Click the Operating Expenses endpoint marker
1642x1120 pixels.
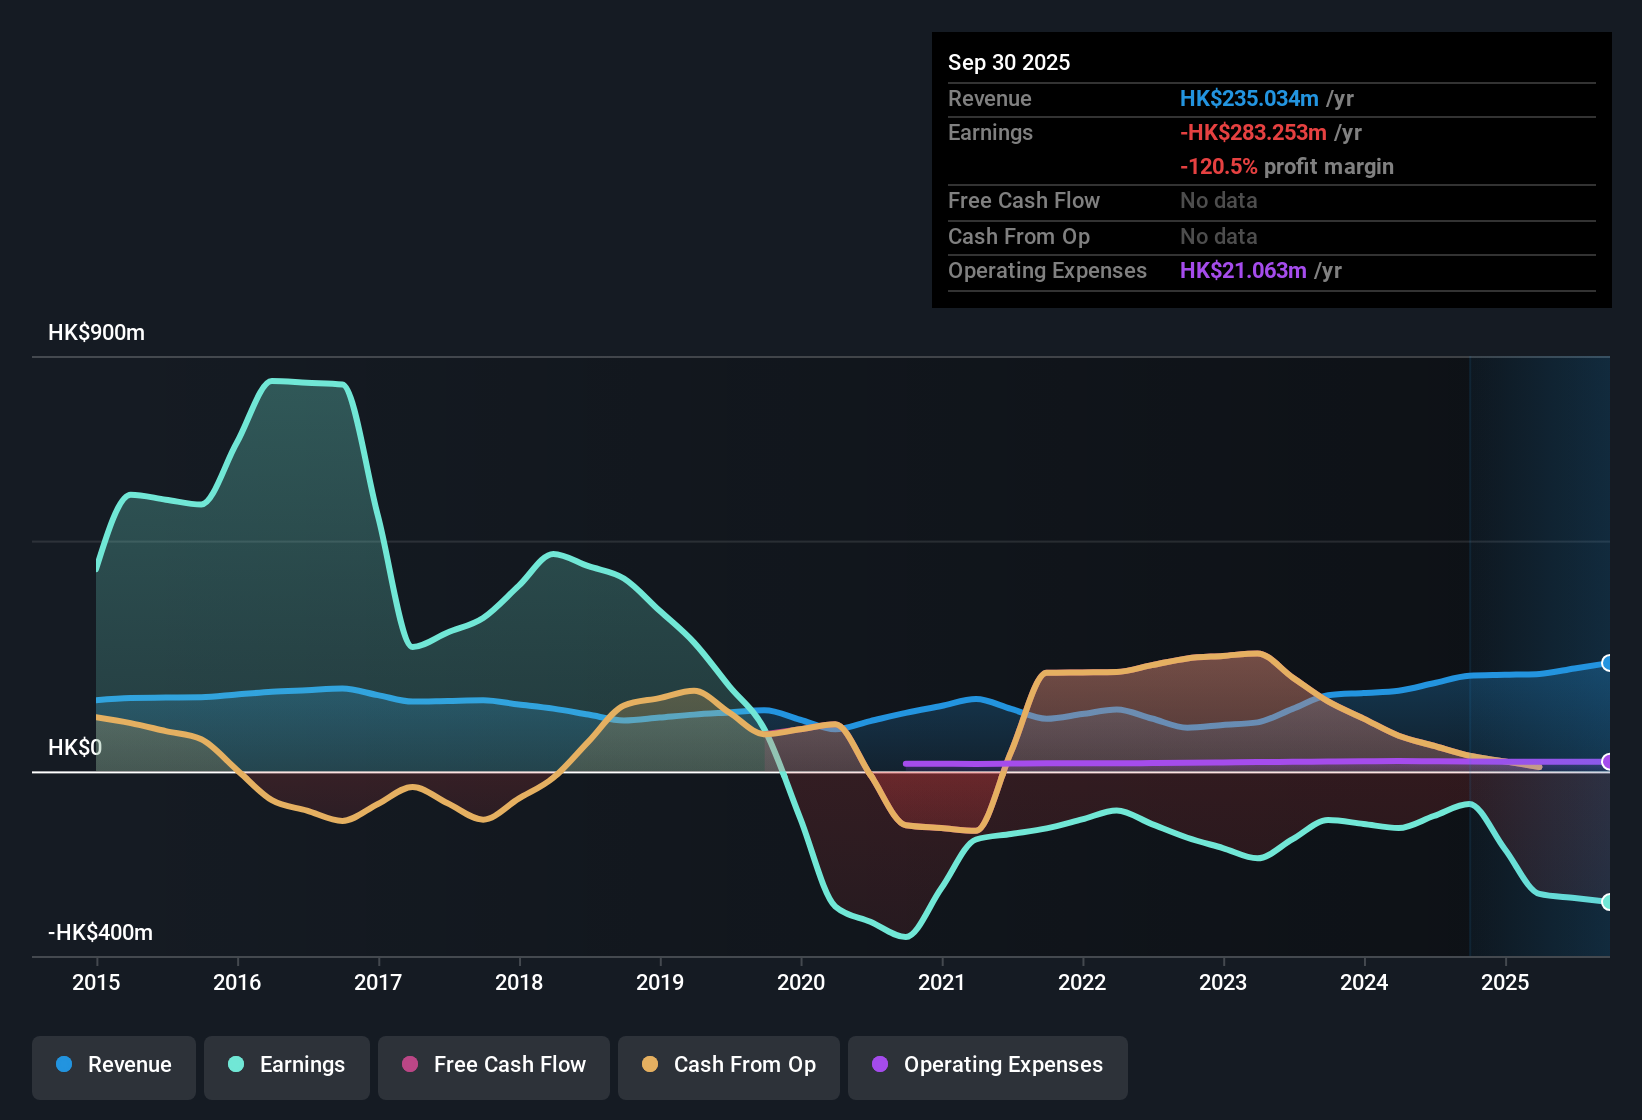coord(1608,763)
